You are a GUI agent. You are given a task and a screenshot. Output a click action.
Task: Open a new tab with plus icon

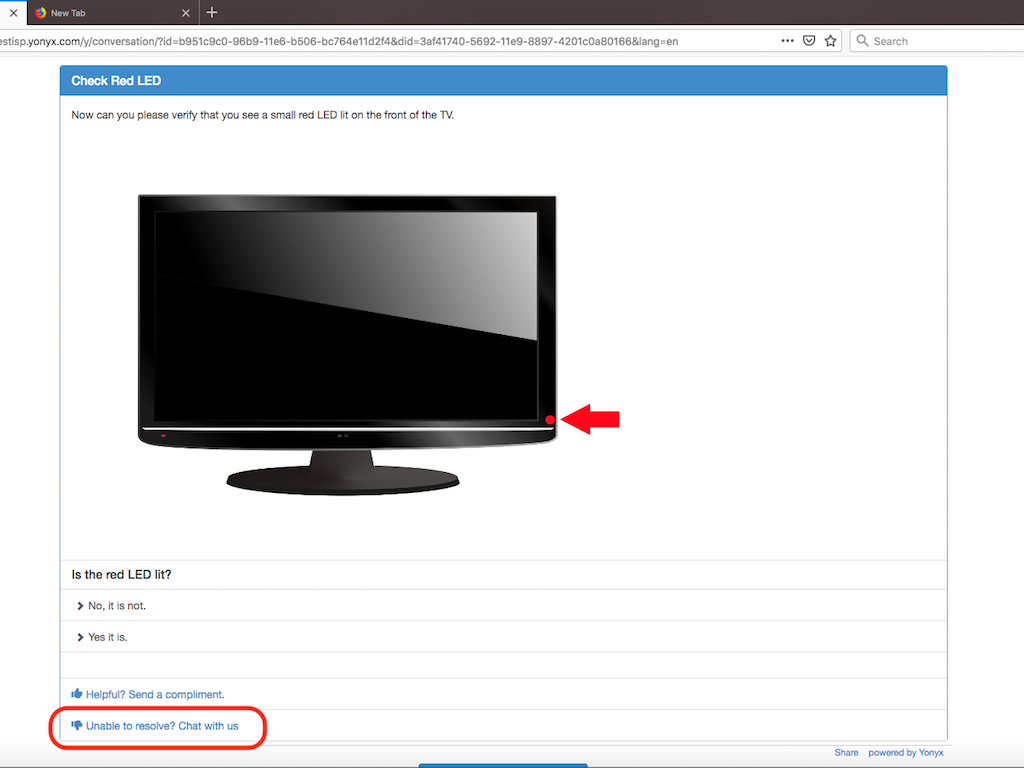click(x=212, y=12)
